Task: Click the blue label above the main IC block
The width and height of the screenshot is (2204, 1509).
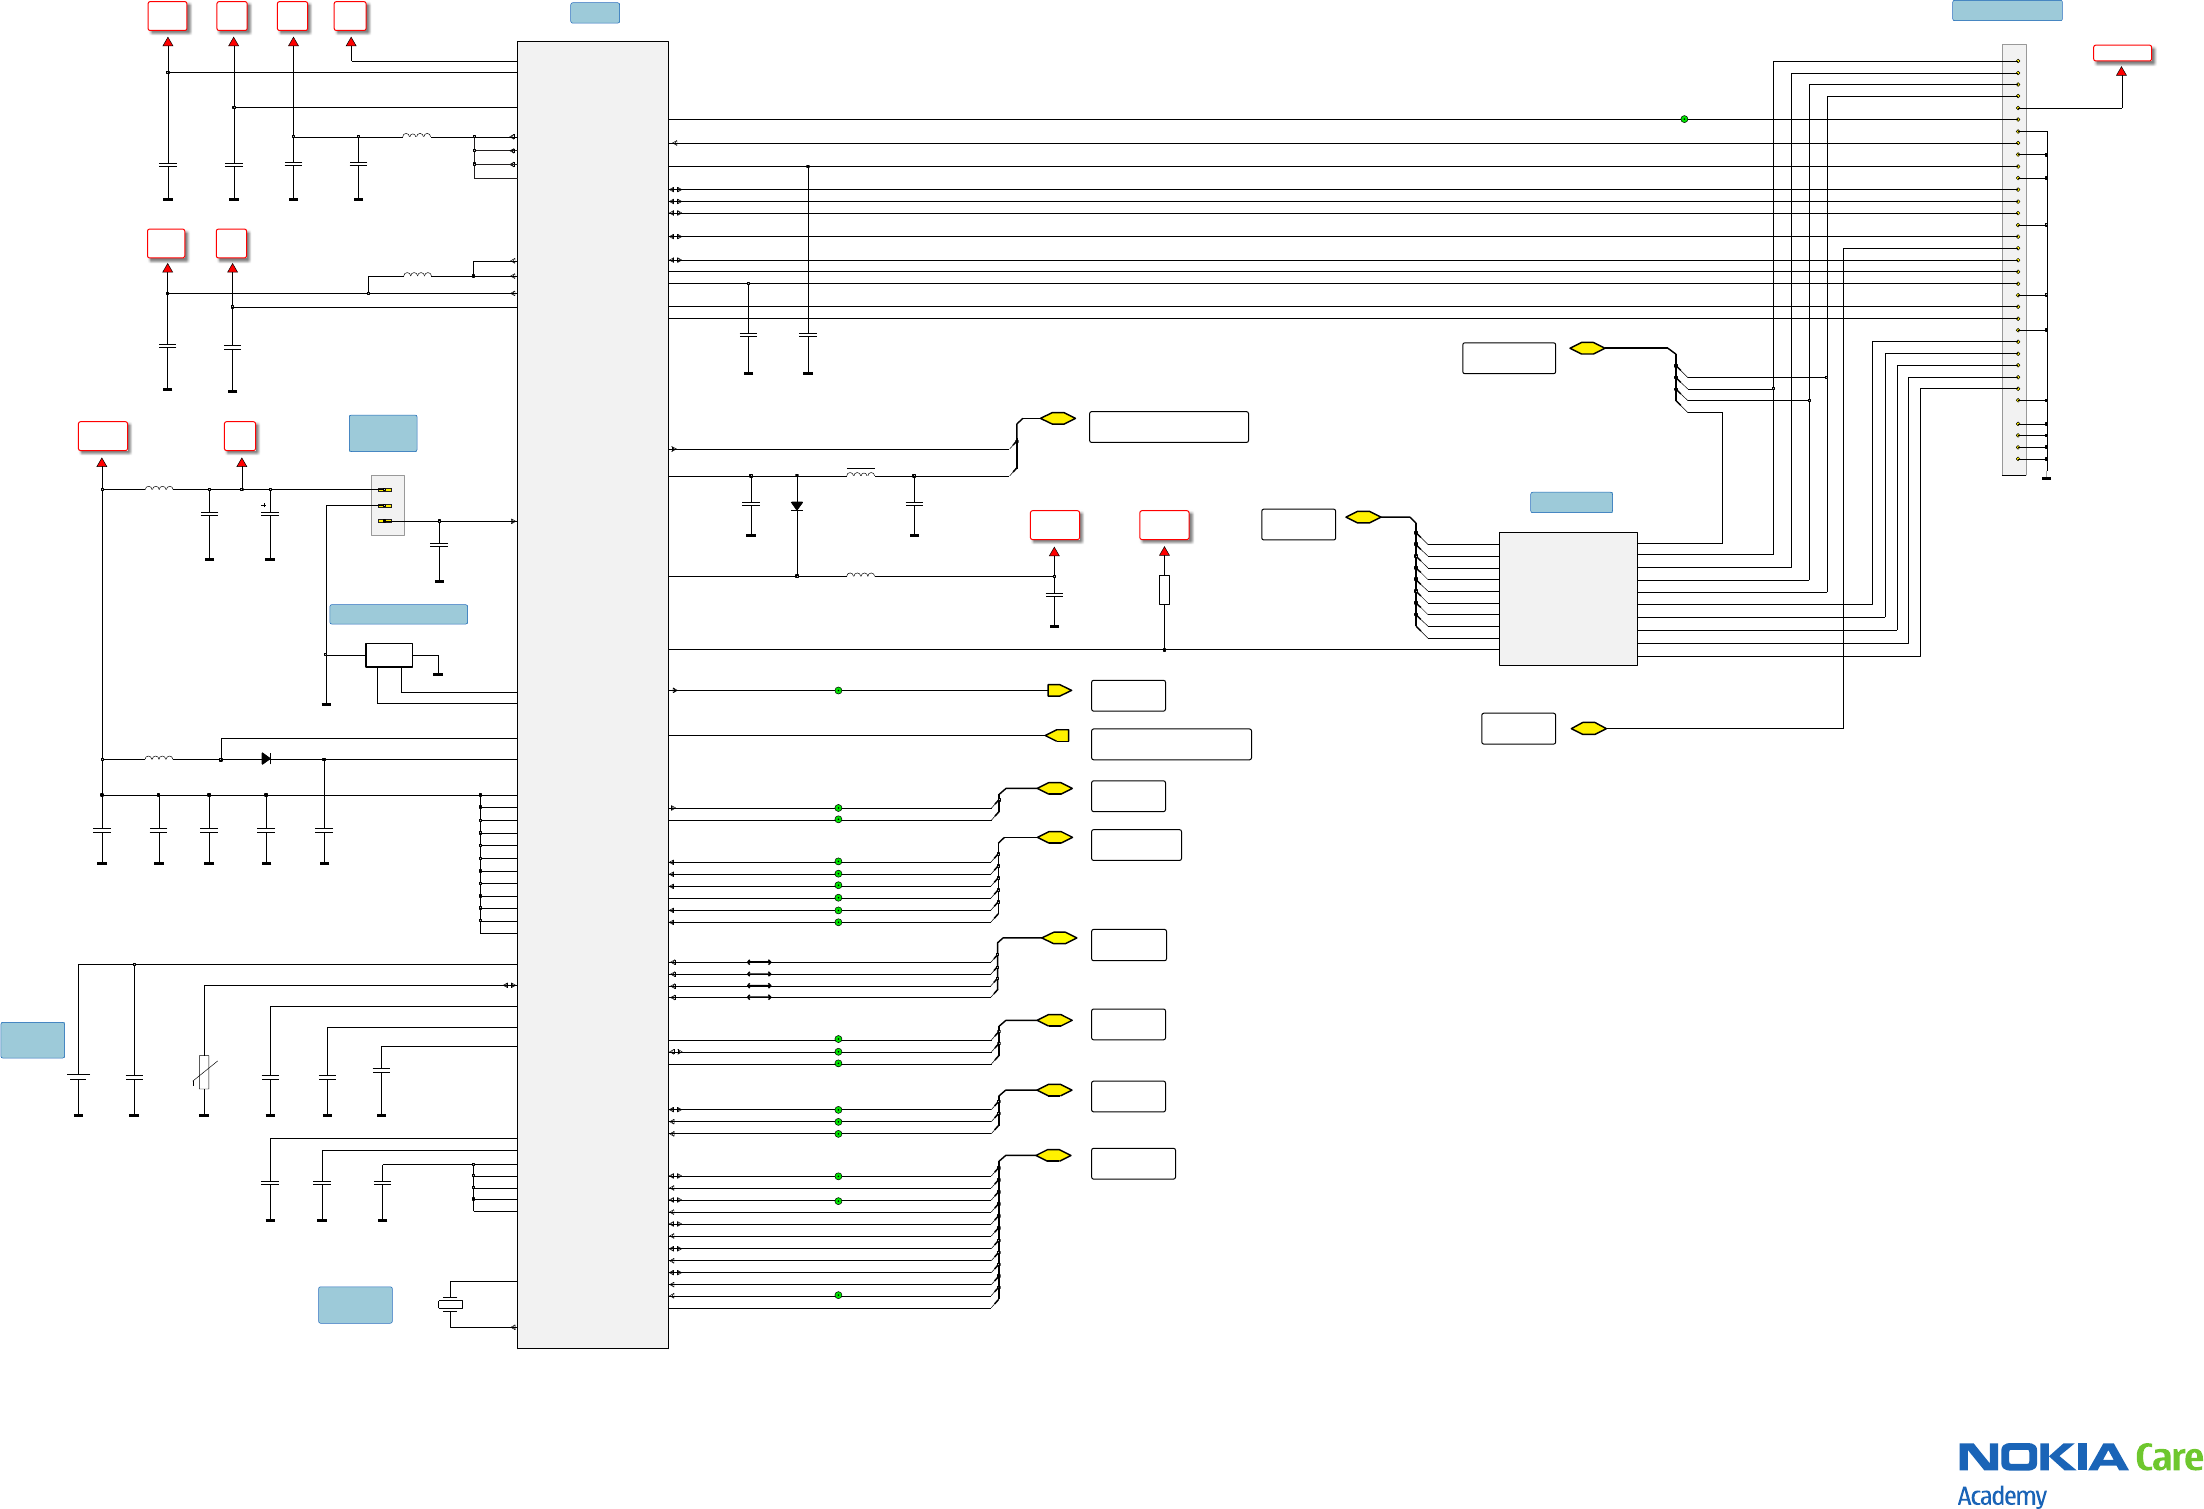Action: click(594, 13)
